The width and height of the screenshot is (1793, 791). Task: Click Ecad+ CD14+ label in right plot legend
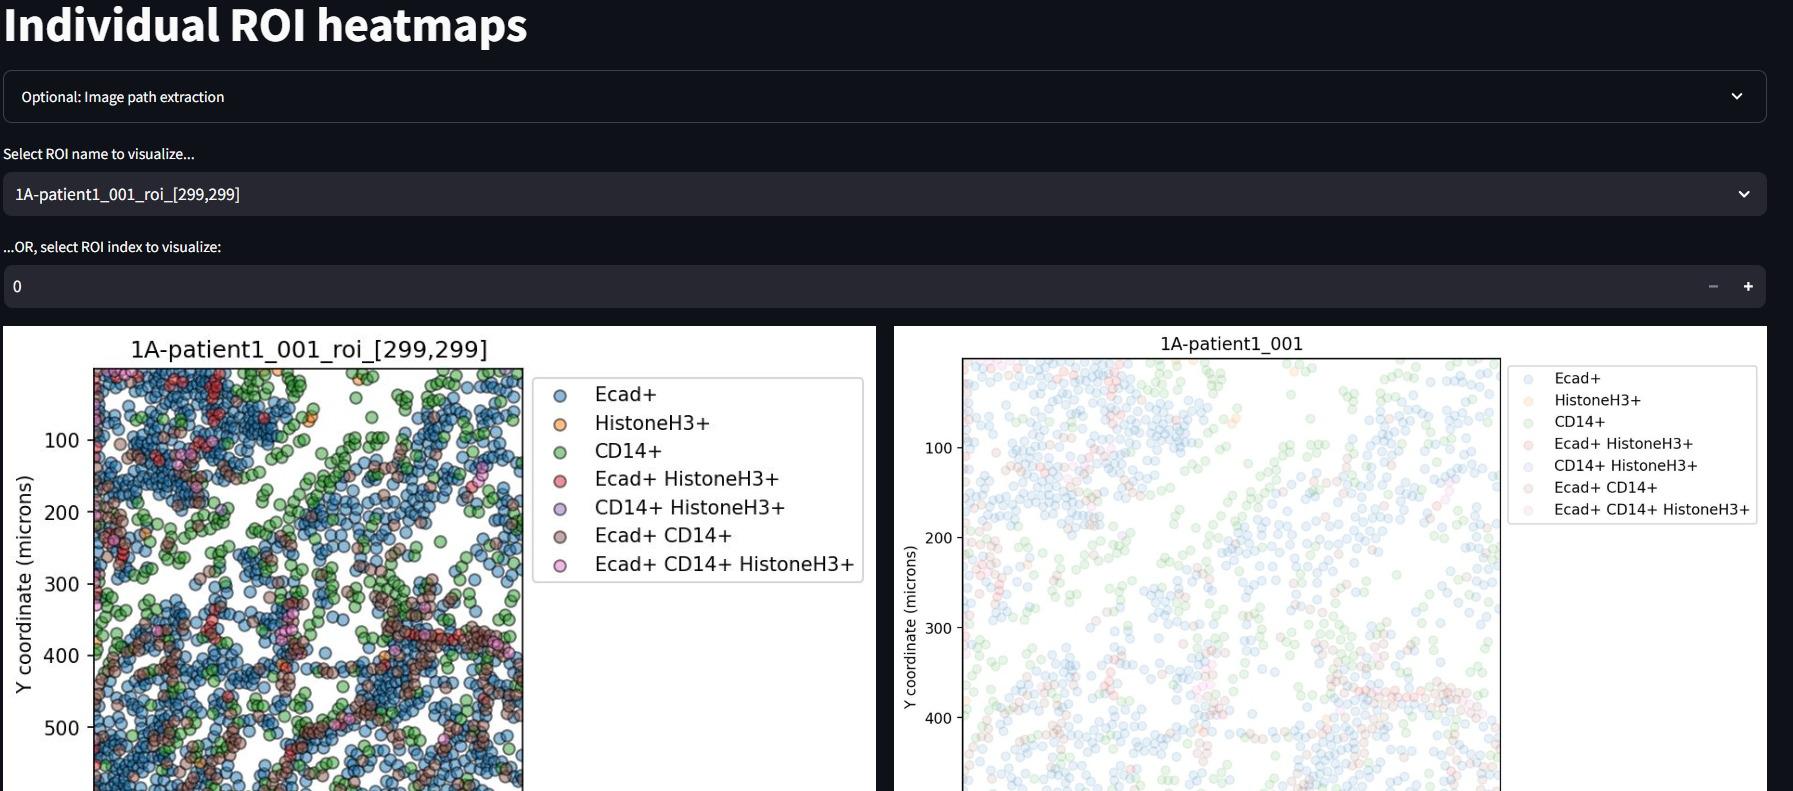[1605, 488]
